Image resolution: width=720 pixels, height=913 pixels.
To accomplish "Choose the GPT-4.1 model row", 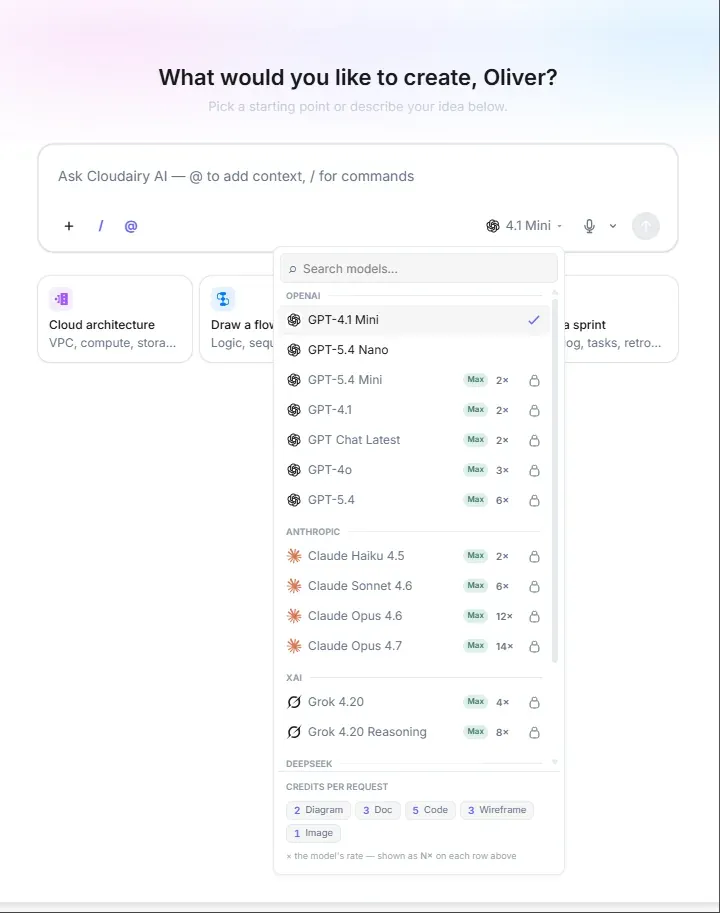I will pos(414,410).
